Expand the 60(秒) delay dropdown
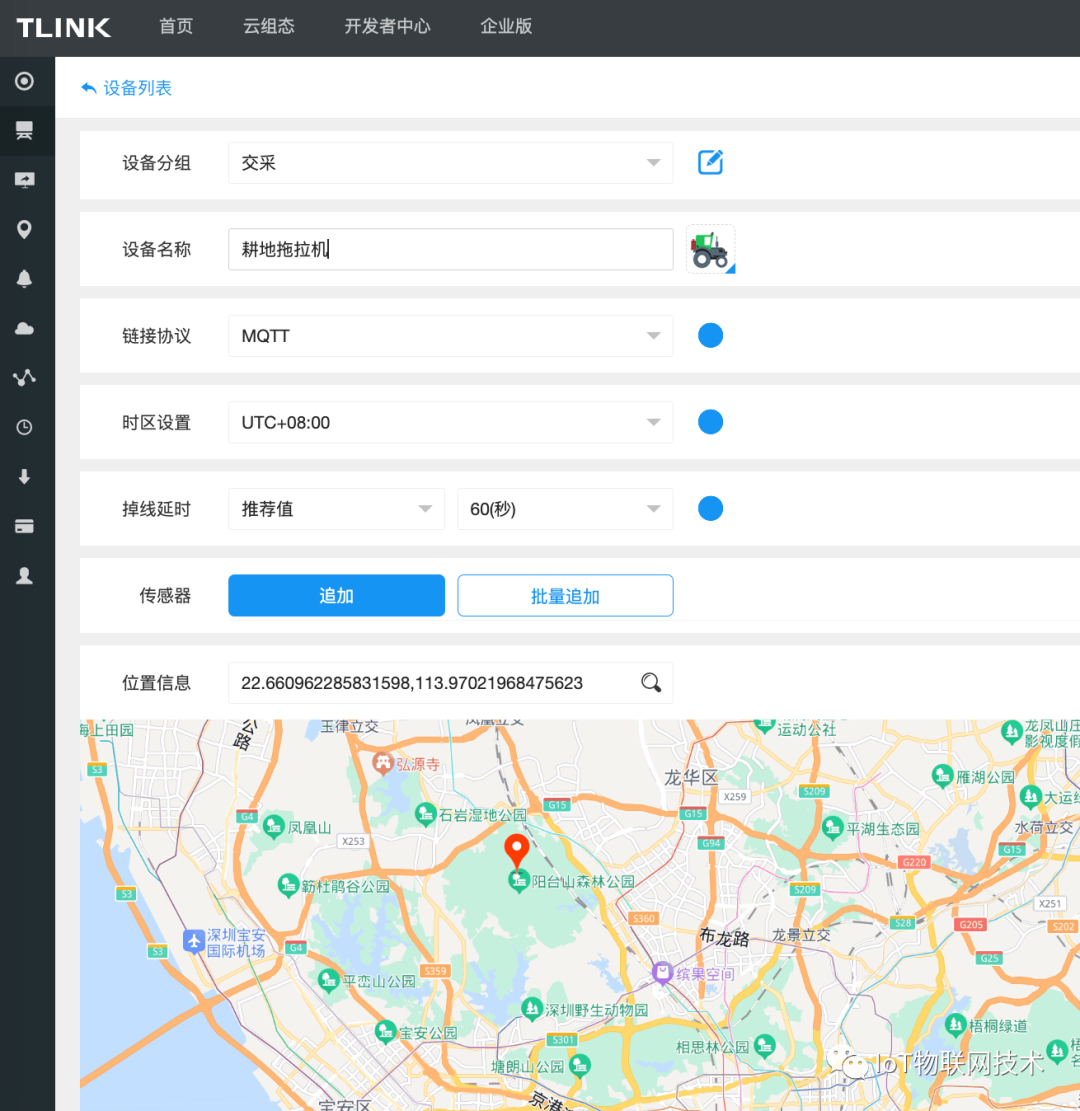Screen dimensions: 1080x1111 point(565,509)
